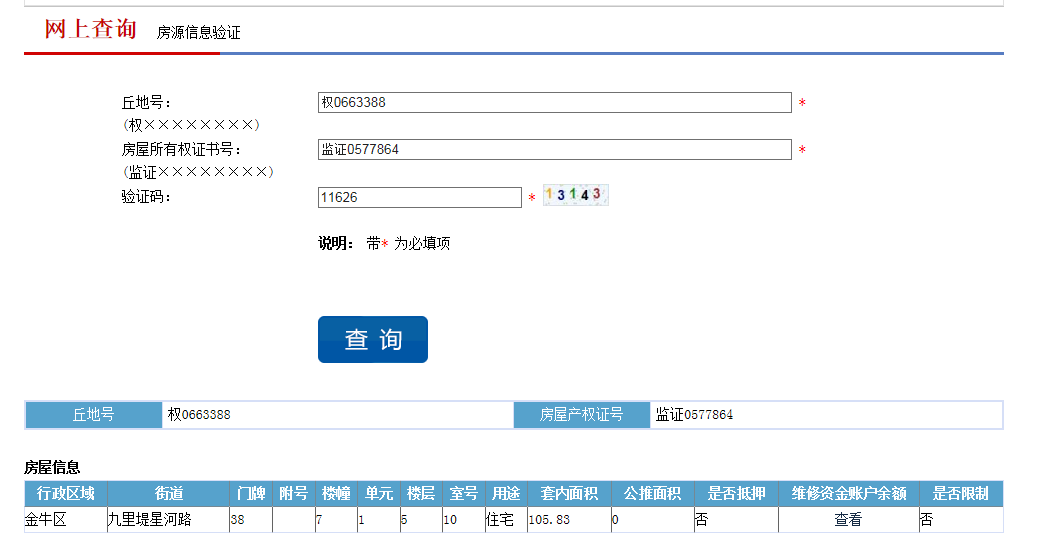The image size is (1037, 547).
Task: Open the 查看 link for maintenance fund balance
Action: [x=848, y=520]
